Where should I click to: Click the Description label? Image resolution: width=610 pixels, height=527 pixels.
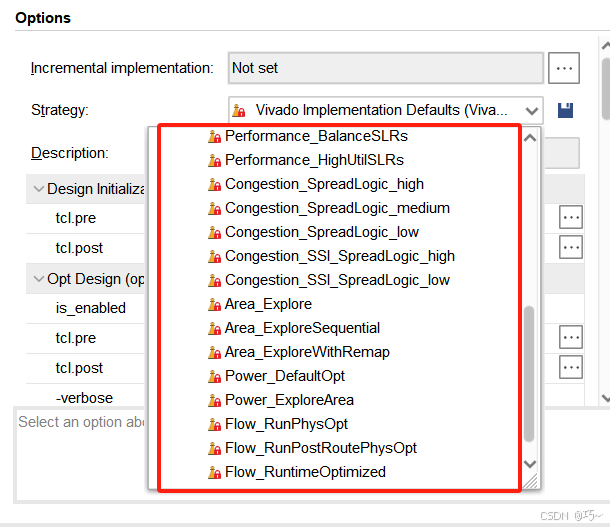[x=70, y=153]
